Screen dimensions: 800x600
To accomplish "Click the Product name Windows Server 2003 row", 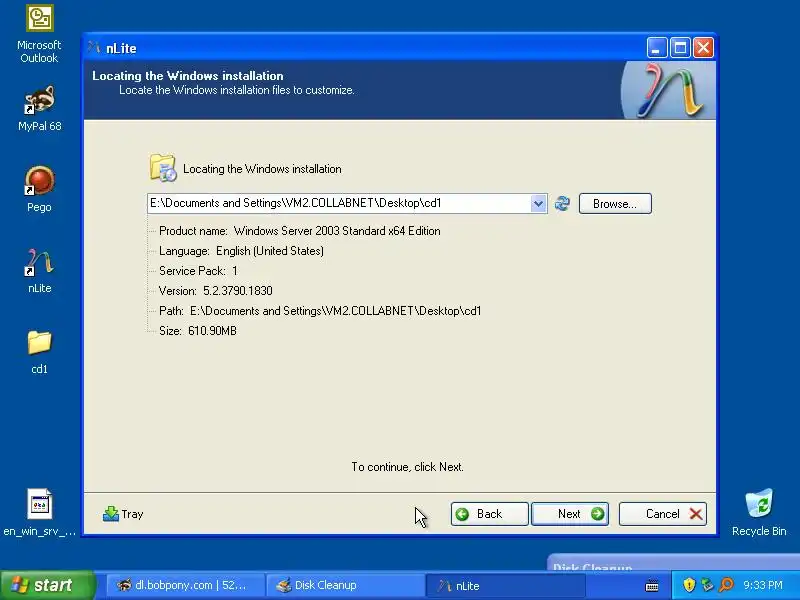I will click(x=299, y=231).
